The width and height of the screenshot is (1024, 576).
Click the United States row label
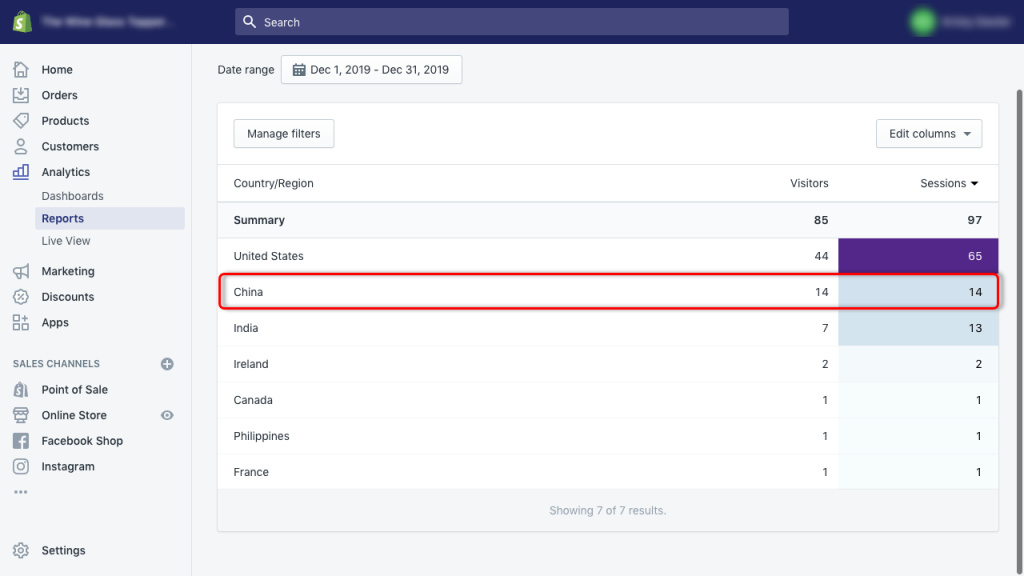268,256
